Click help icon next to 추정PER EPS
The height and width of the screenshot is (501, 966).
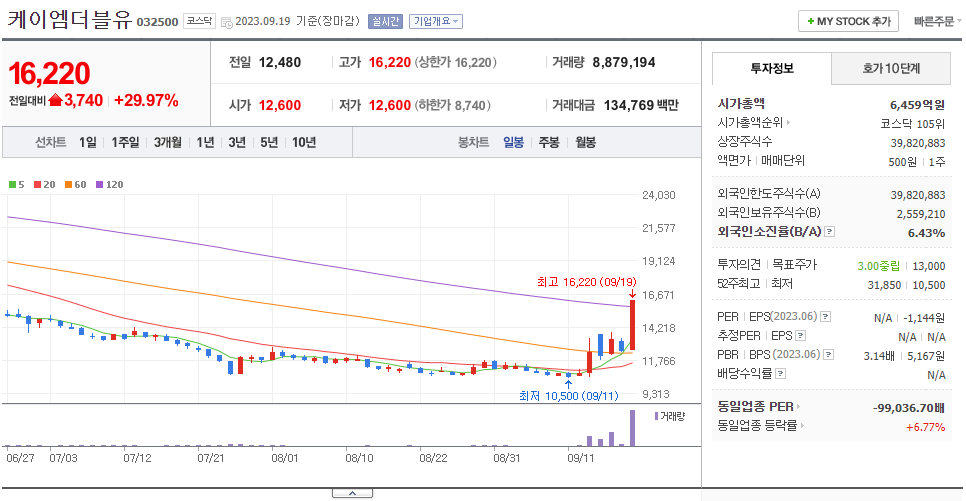tap(800, 336)
